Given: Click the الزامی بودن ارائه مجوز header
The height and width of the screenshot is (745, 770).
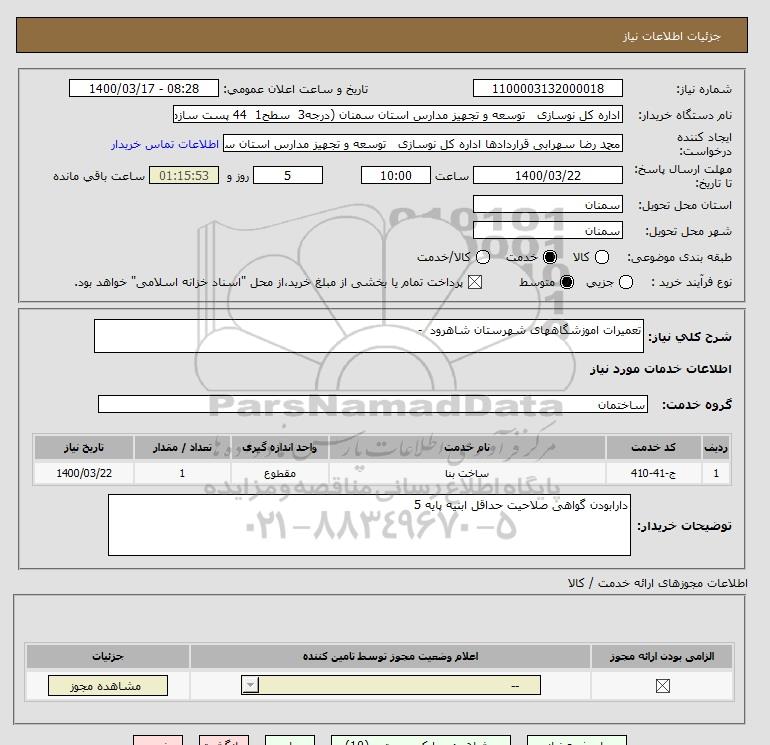Looking at the screenshot, I should [662, 656].
